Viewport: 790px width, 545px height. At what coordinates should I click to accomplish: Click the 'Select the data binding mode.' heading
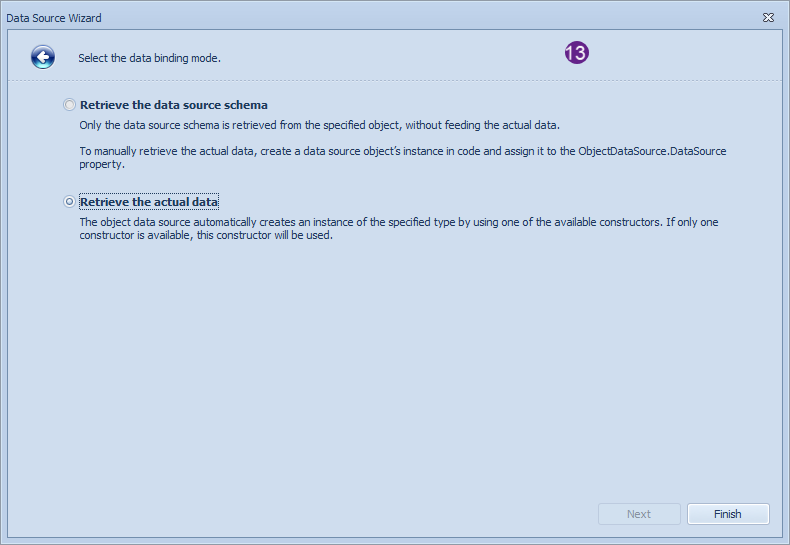coord(149,58)
